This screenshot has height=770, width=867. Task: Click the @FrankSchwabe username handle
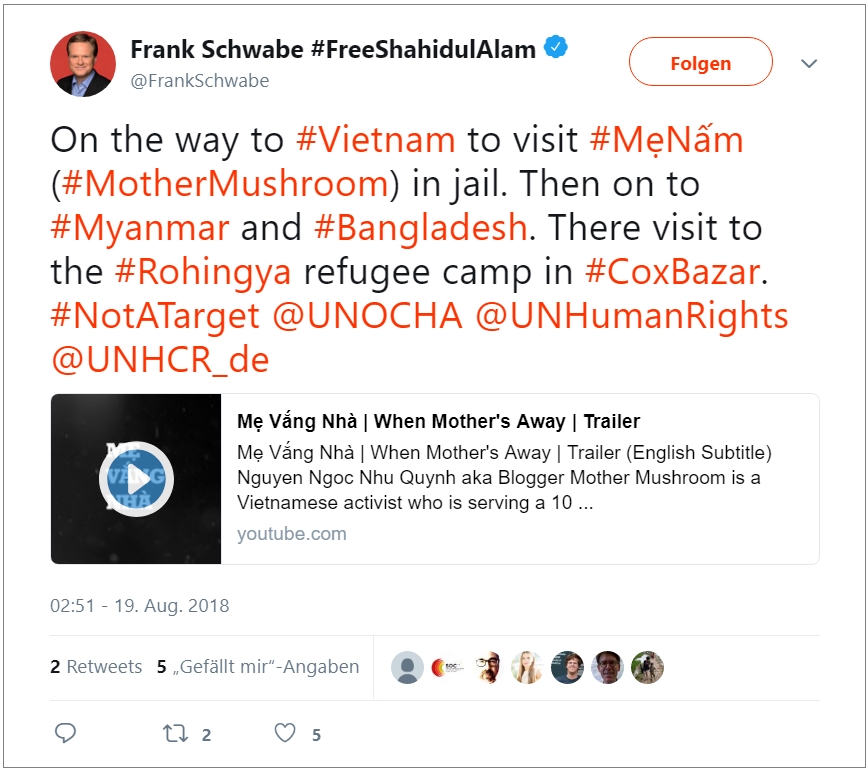coord(200,81)
